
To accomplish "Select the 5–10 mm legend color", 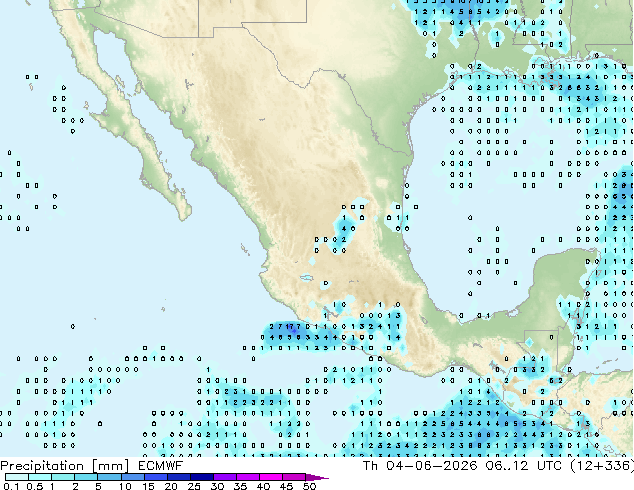I will coord(109,477).
